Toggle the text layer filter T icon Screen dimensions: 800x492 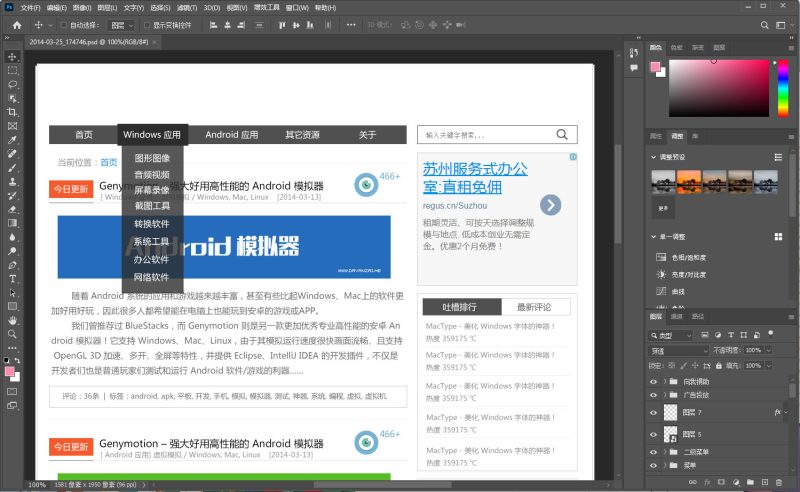[731, 335]
